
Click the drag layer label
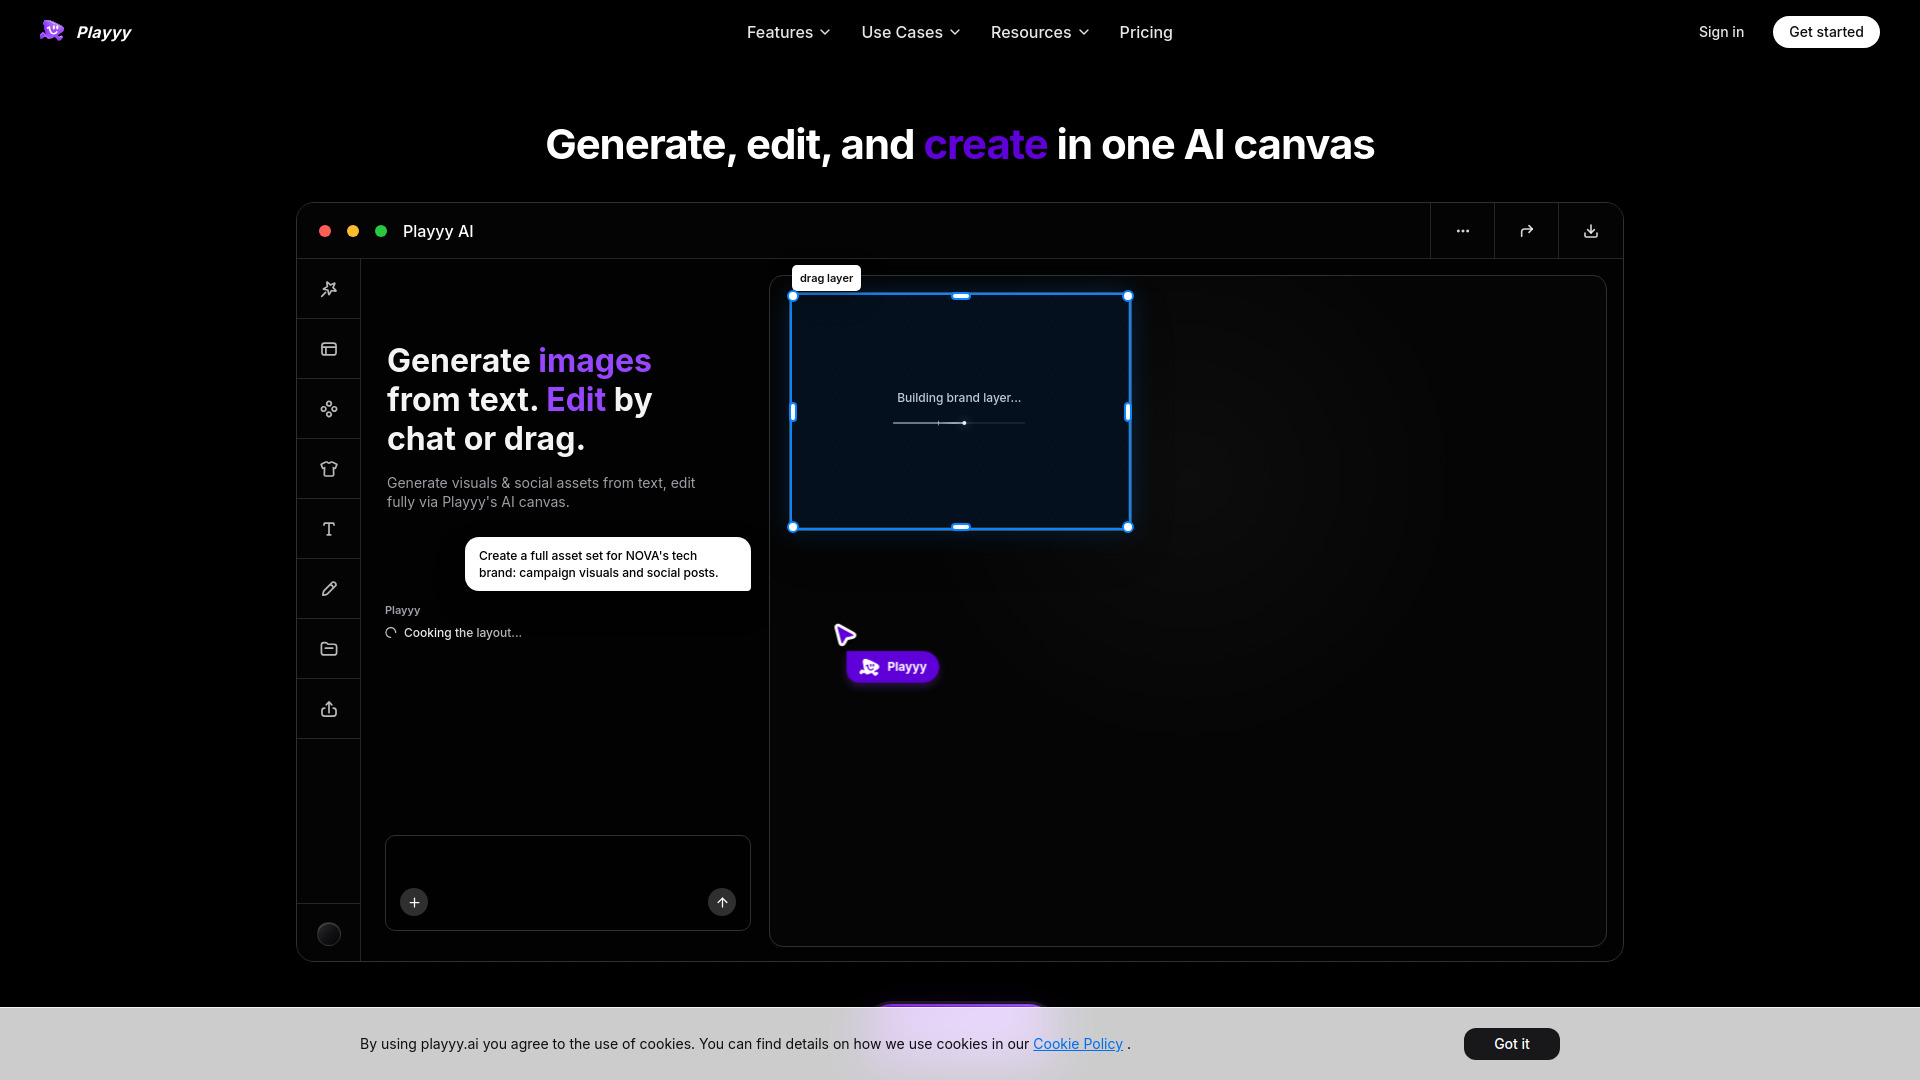[x=826, y=278]
